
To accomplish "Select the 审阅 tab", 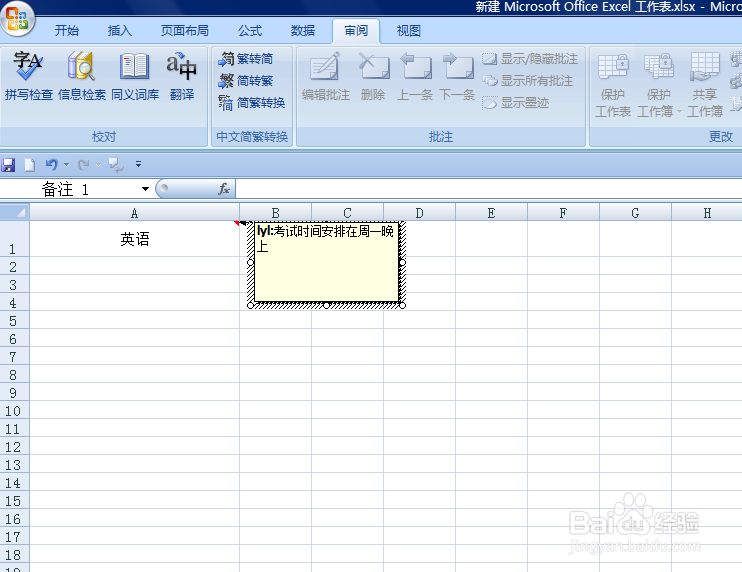I will click(x=356, y=31).
